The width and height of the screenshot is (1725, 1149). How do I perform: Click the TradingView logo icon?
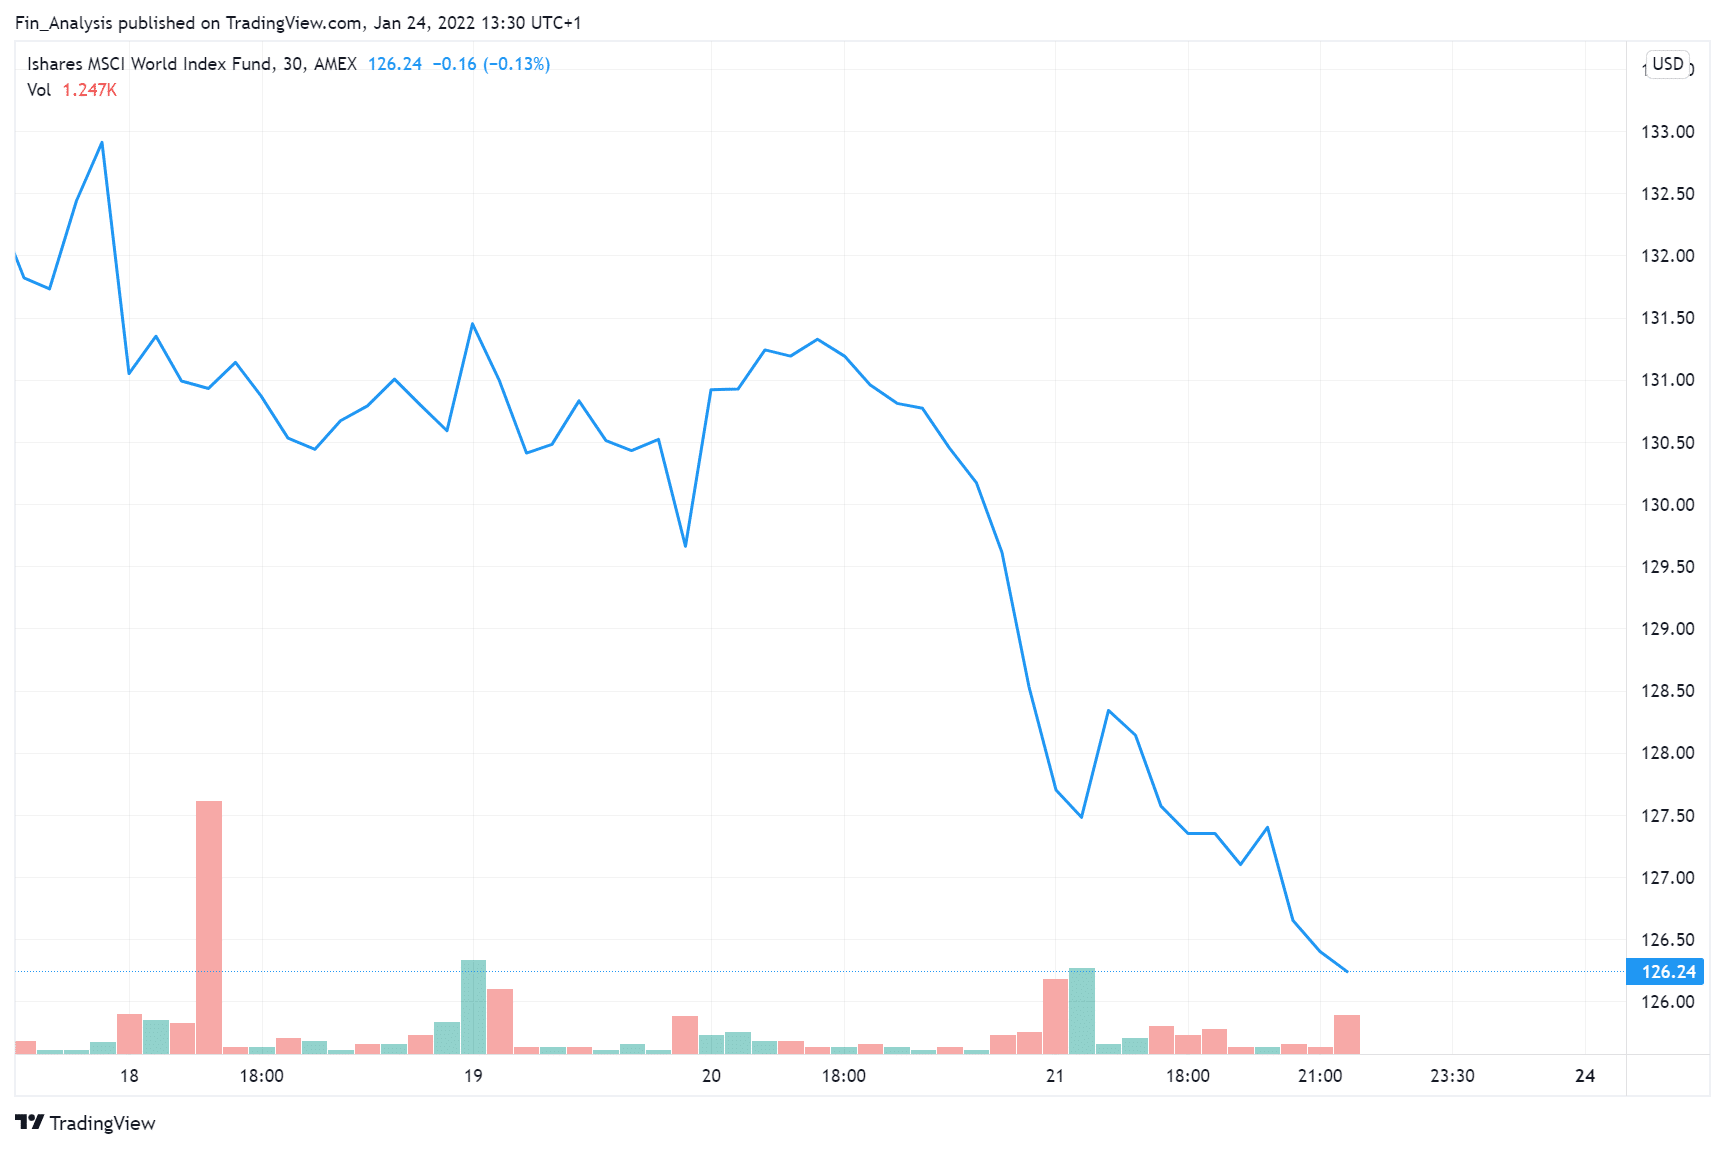(x=29, y=1122)
